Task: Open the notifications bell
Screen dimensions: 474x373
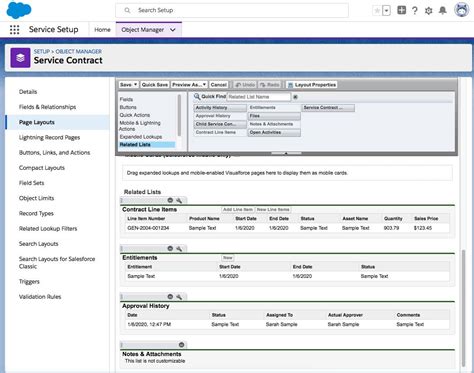Action: (443, 11)
